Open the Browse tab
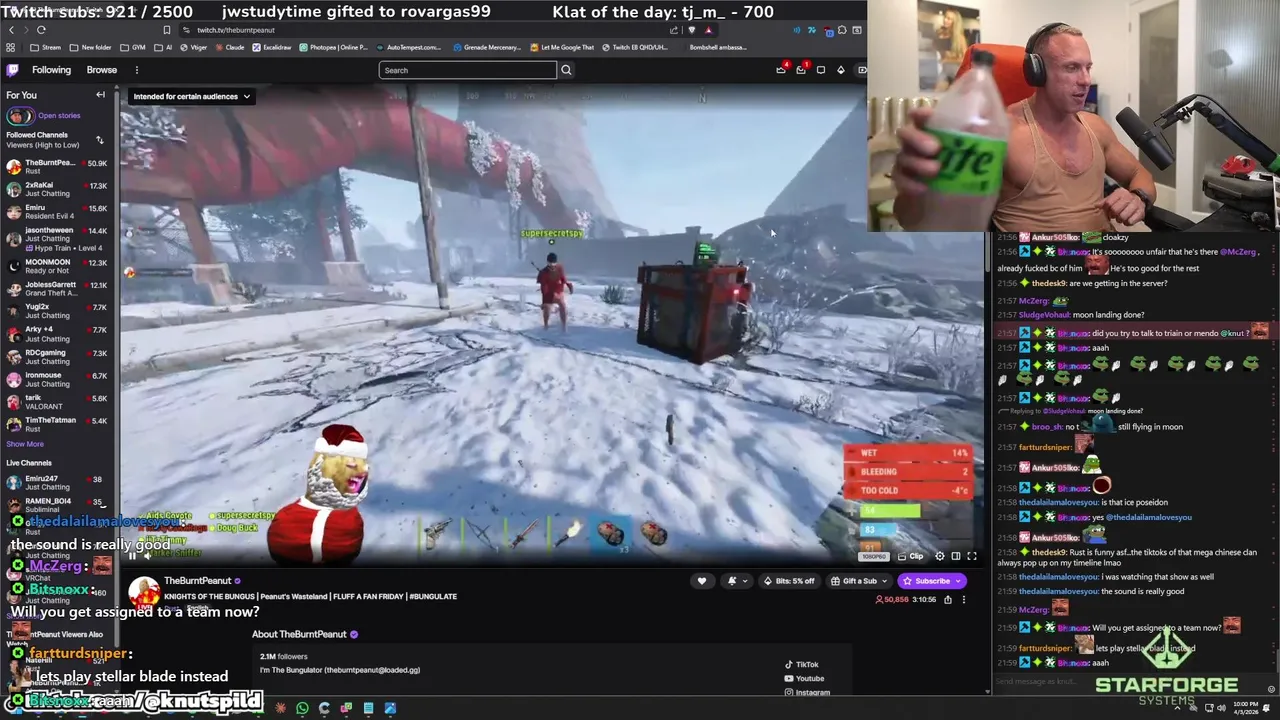Viewport: 1280px width, 720px height. 101,70
